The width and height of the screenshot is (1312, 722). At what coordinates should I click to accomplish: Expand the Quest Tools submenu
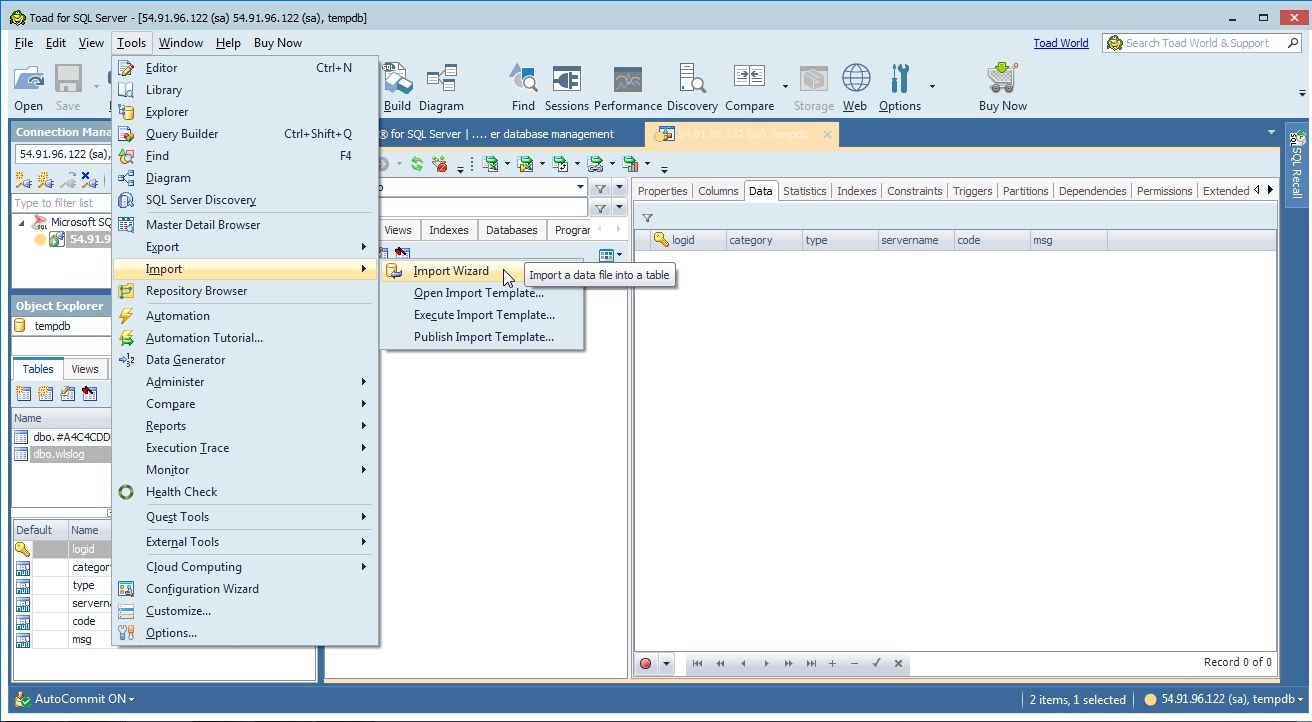click(x=245, y=517)
